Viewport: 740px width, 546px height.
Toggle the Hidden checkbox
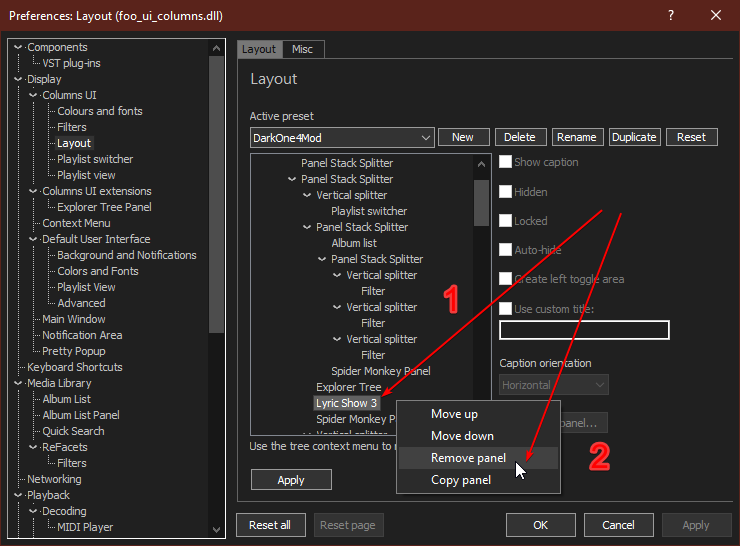(x=506, y=192)
